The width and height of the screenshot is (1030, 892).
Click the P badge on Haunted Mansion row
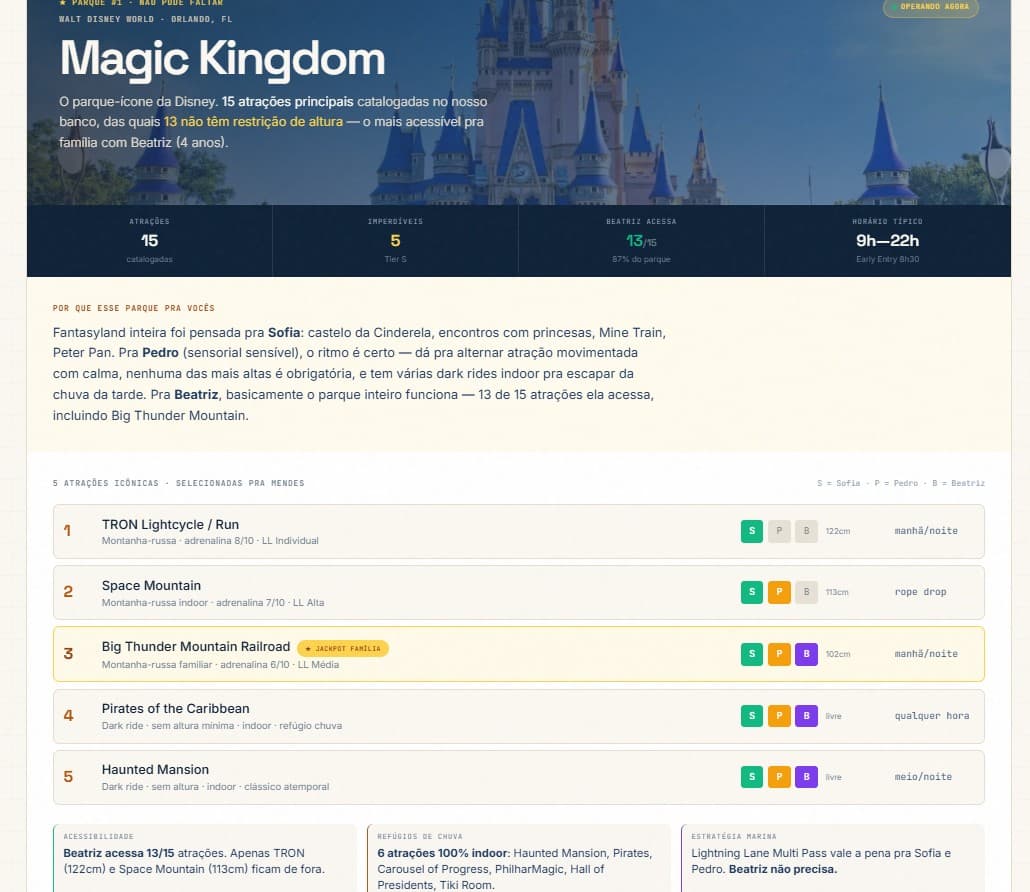click(x=779, y=776)
